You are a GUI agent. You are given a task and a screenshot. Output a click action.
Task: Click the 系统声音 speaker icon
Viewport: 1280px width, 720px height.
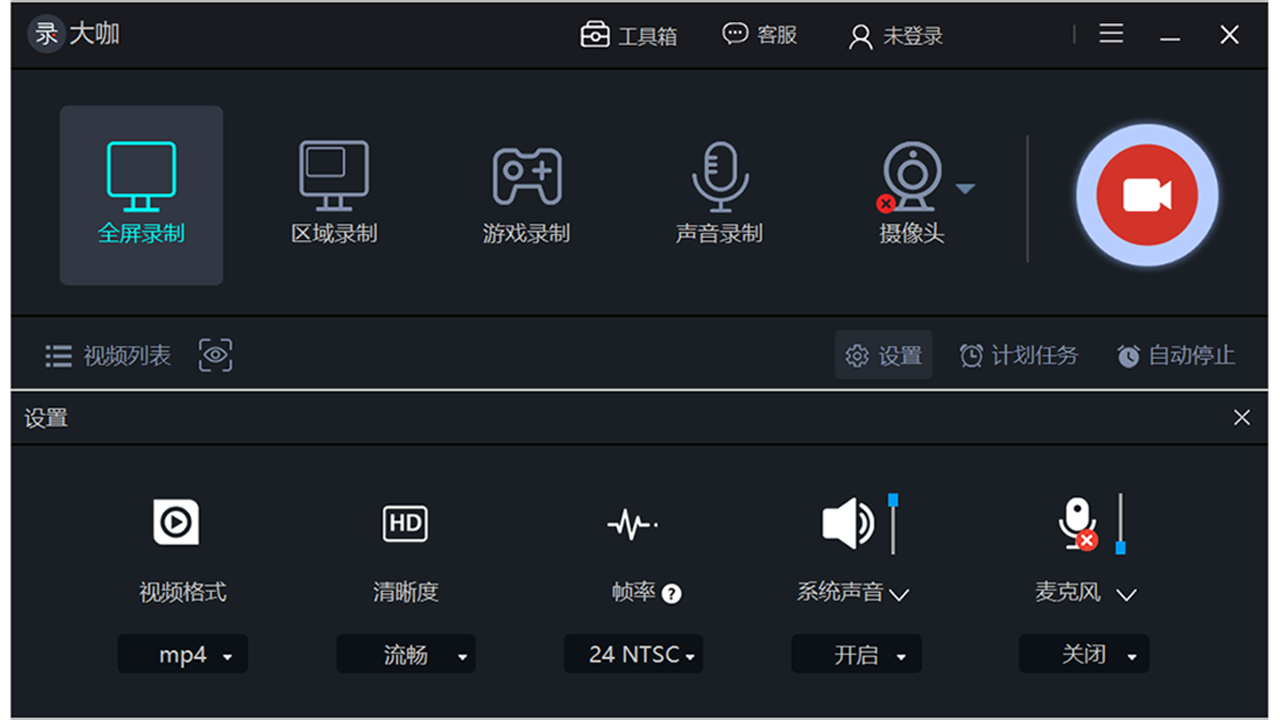[849, 523]
